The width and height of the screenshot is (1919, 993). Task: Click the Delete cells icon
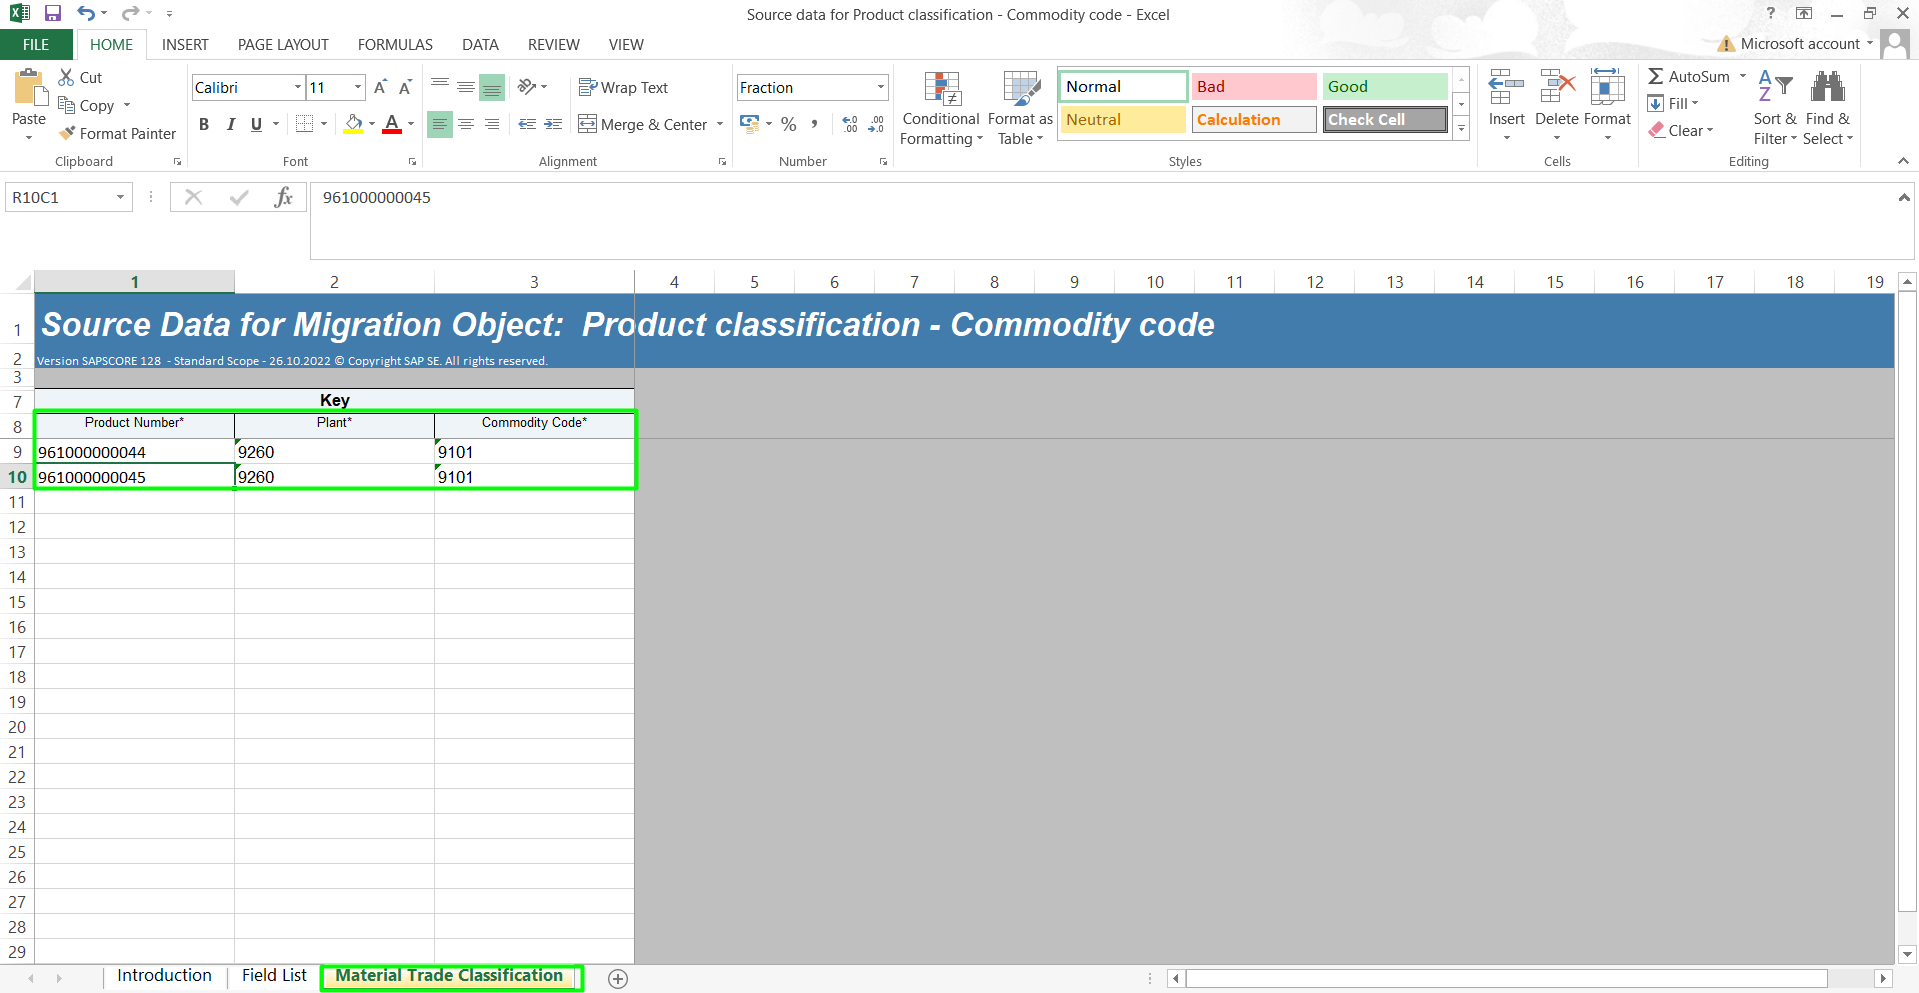[x=1557, y=88]
